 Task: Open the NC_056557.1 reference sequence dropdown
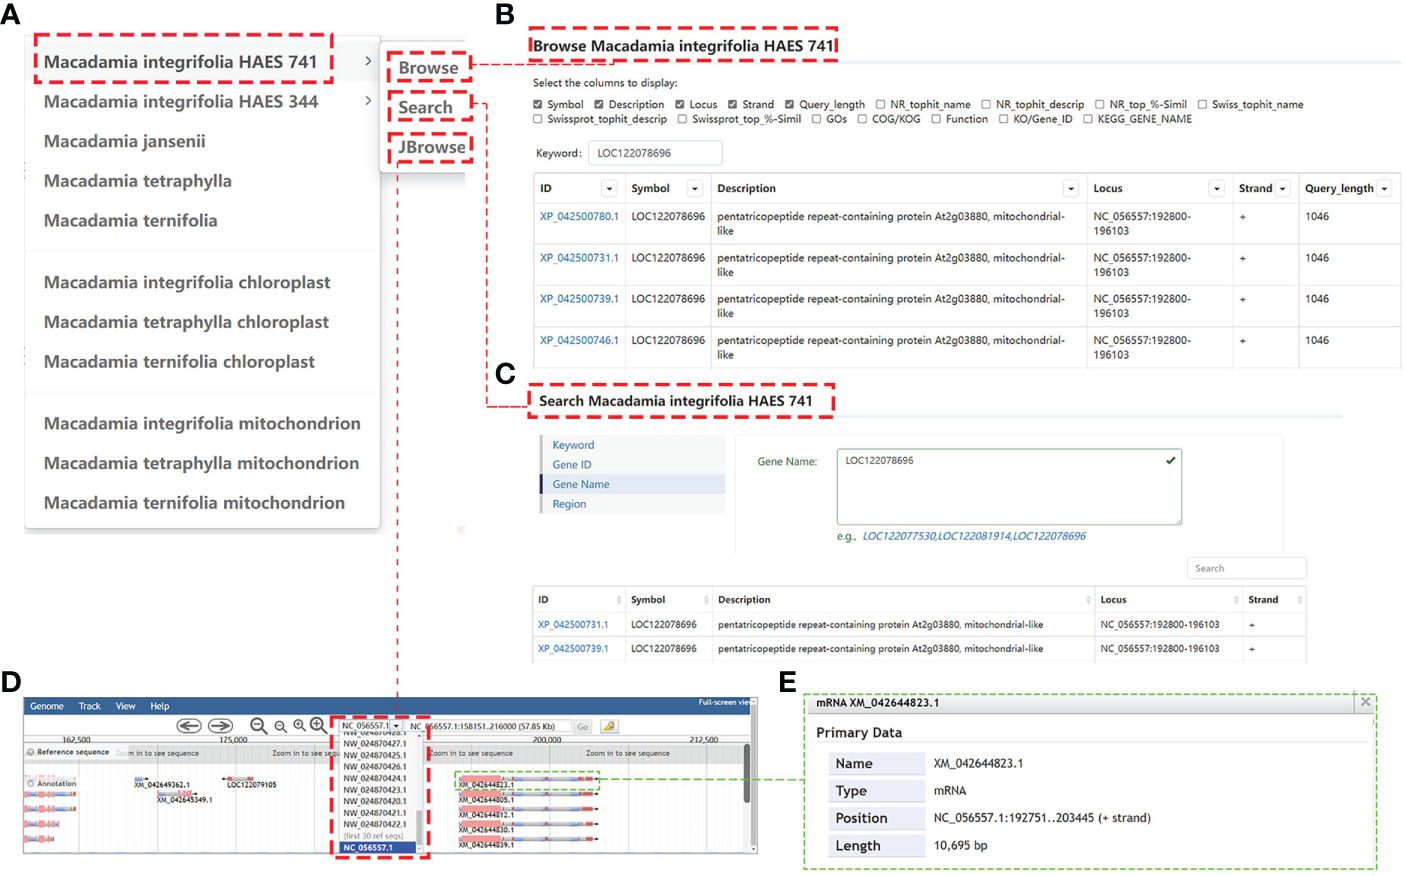pyautogui.click(x=396, y=726)
